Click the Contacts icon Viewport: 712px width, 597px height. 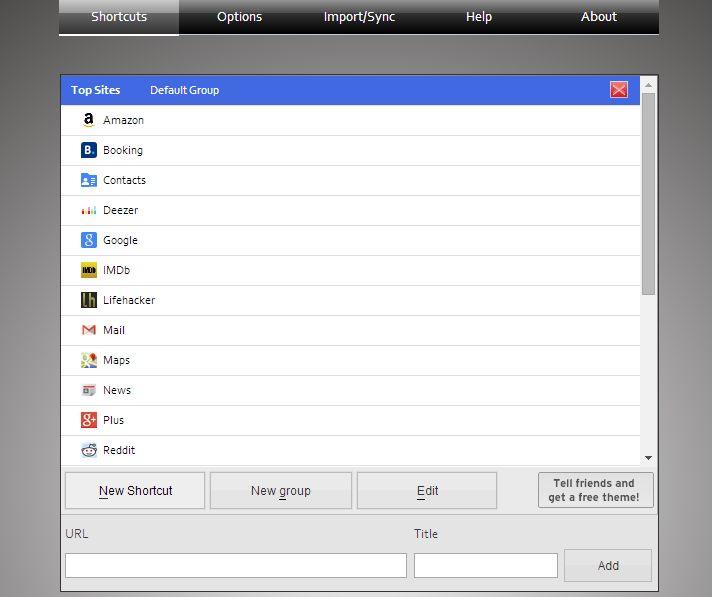click(x=89, y=180)
